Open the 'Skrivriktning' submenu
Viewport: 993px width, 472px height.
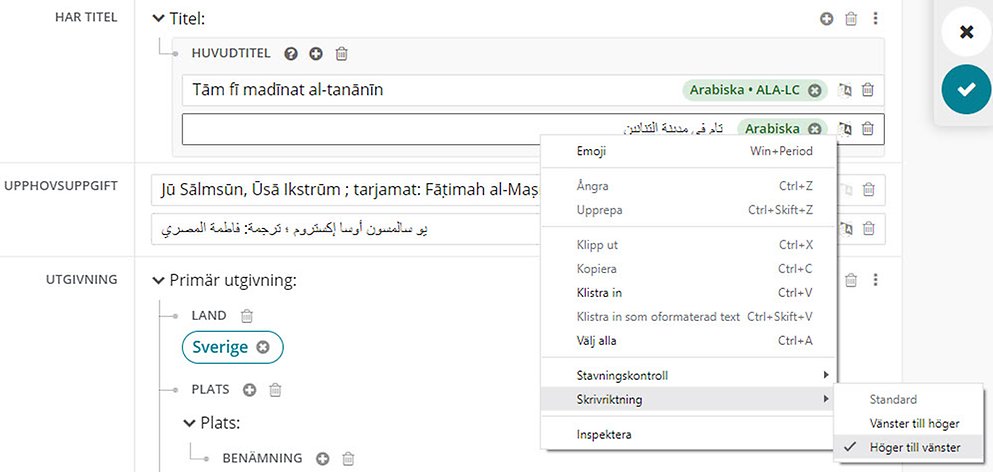(x=688, y=400)
